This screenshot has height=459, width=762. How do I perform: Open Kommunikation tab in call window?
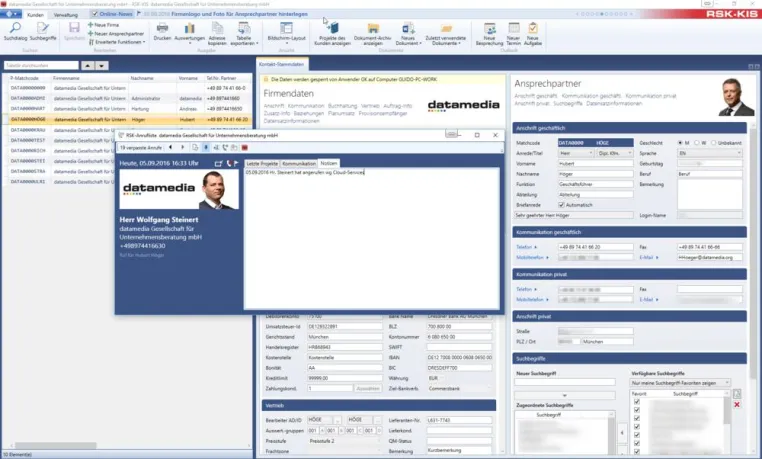299,164
